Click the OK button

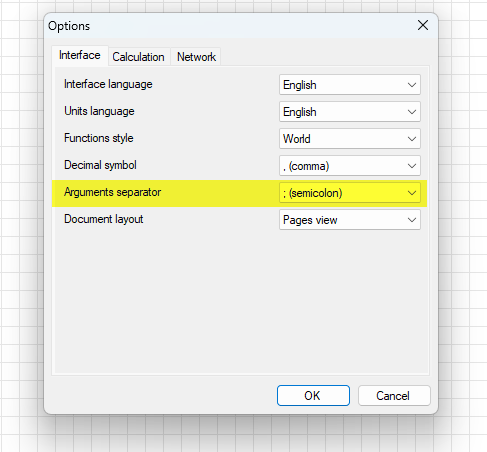[313, 396]
